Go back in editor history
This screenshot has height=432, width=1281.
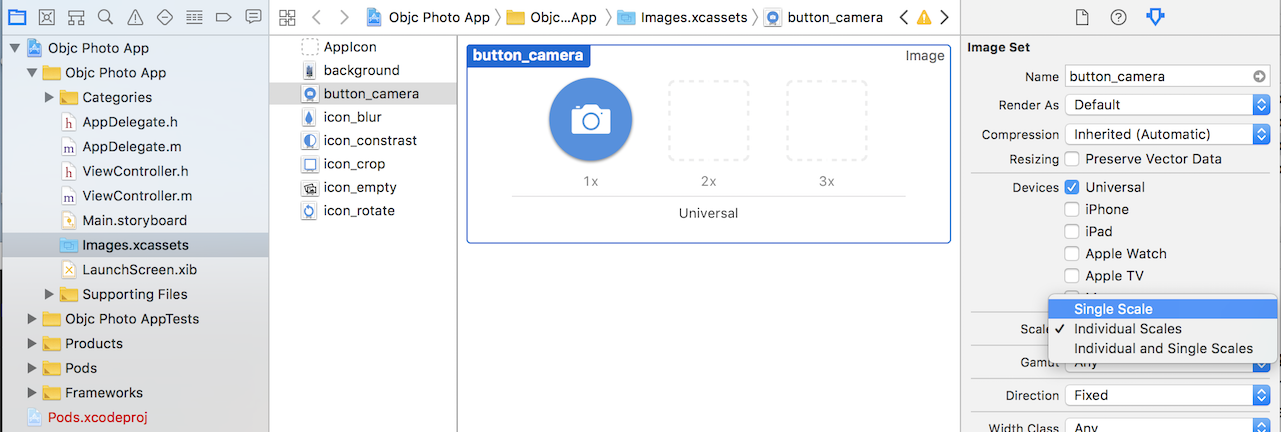pos(317,17)
